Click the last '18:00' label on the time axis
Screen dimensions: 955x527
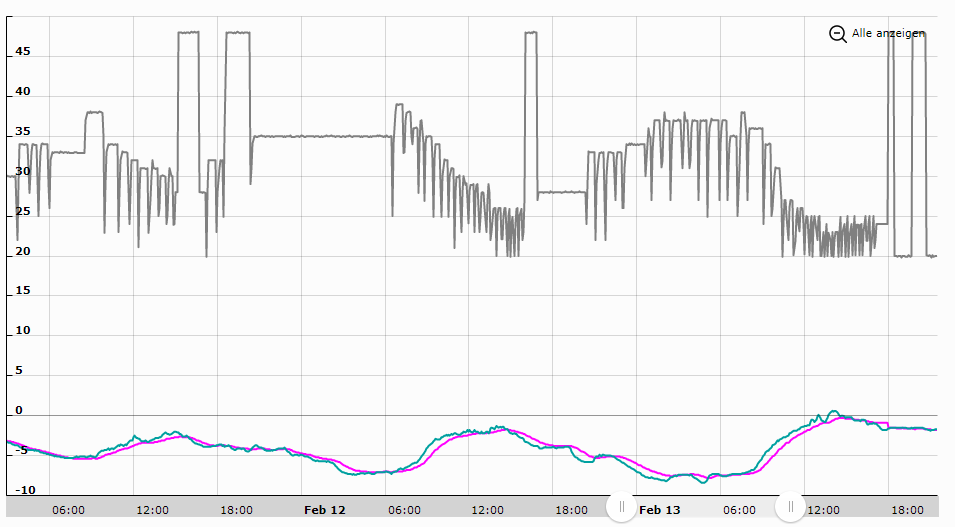pyautogui.click(x=907, y=510)
